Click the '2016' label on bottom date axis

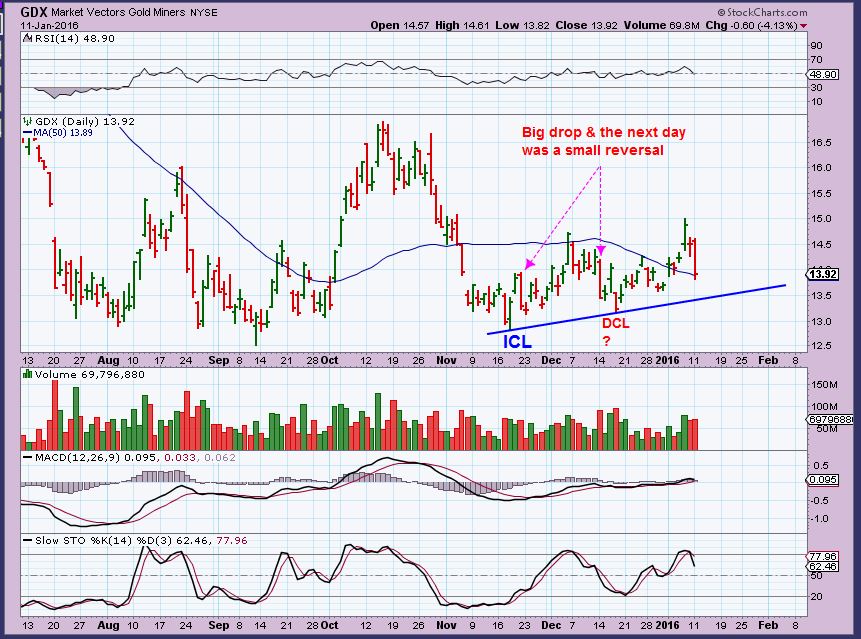point(667,625)
